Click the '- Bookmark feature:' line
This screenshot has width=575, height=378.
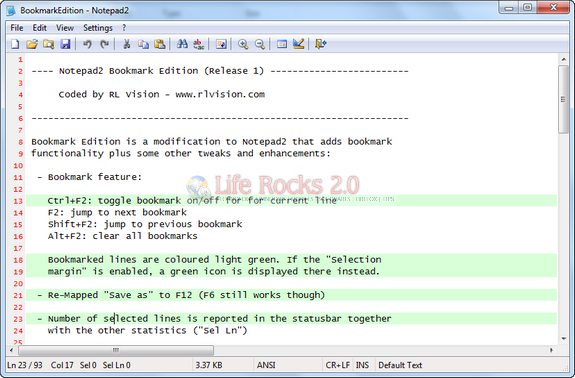pos(89,177)
